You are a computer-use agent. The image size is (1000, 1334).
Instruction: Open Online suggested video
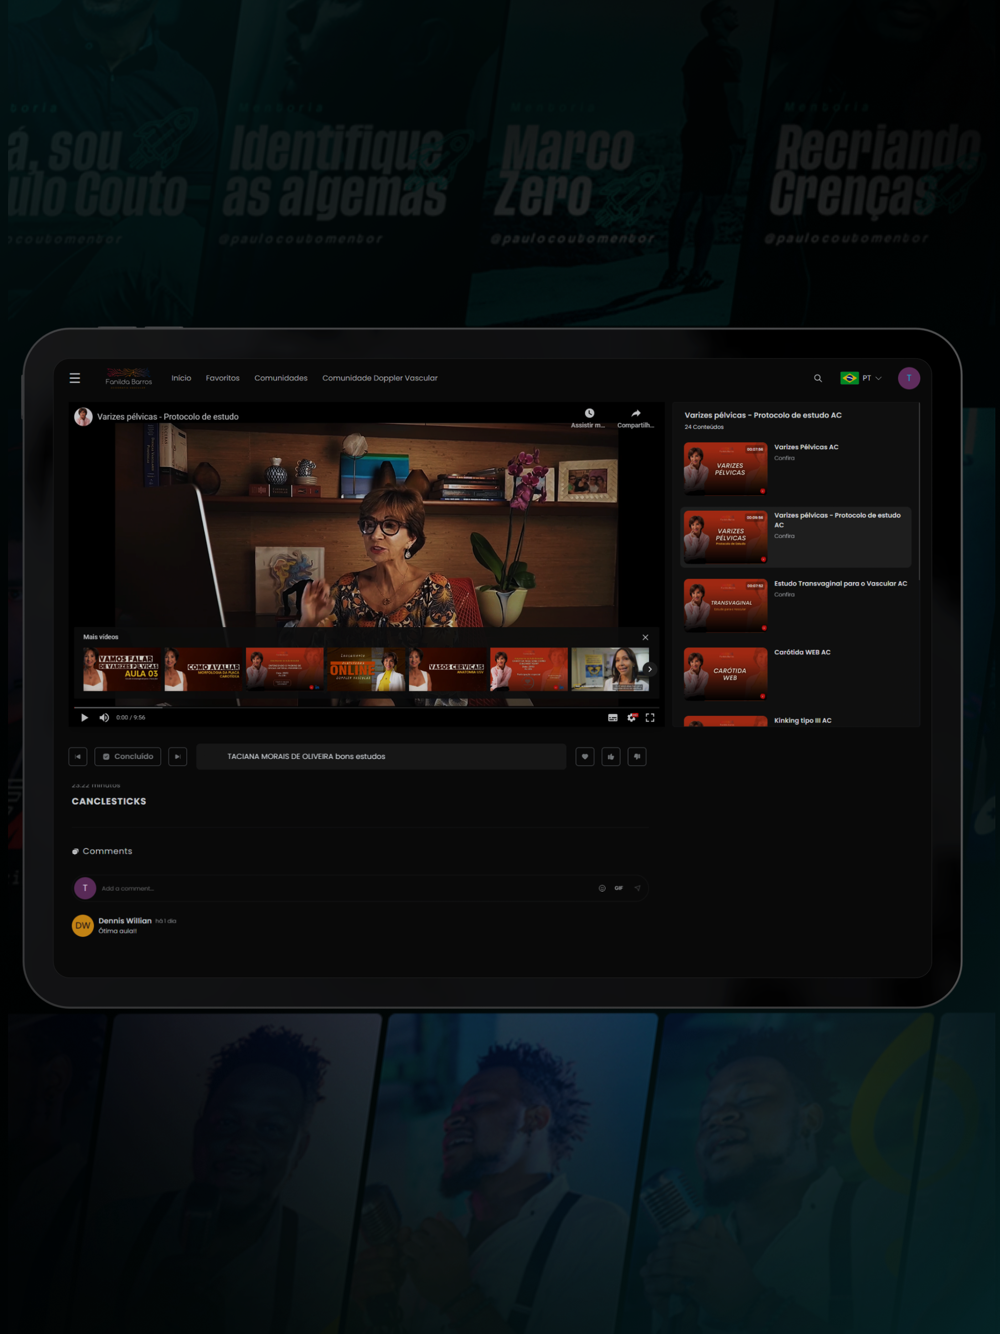[x=366, y=669]
